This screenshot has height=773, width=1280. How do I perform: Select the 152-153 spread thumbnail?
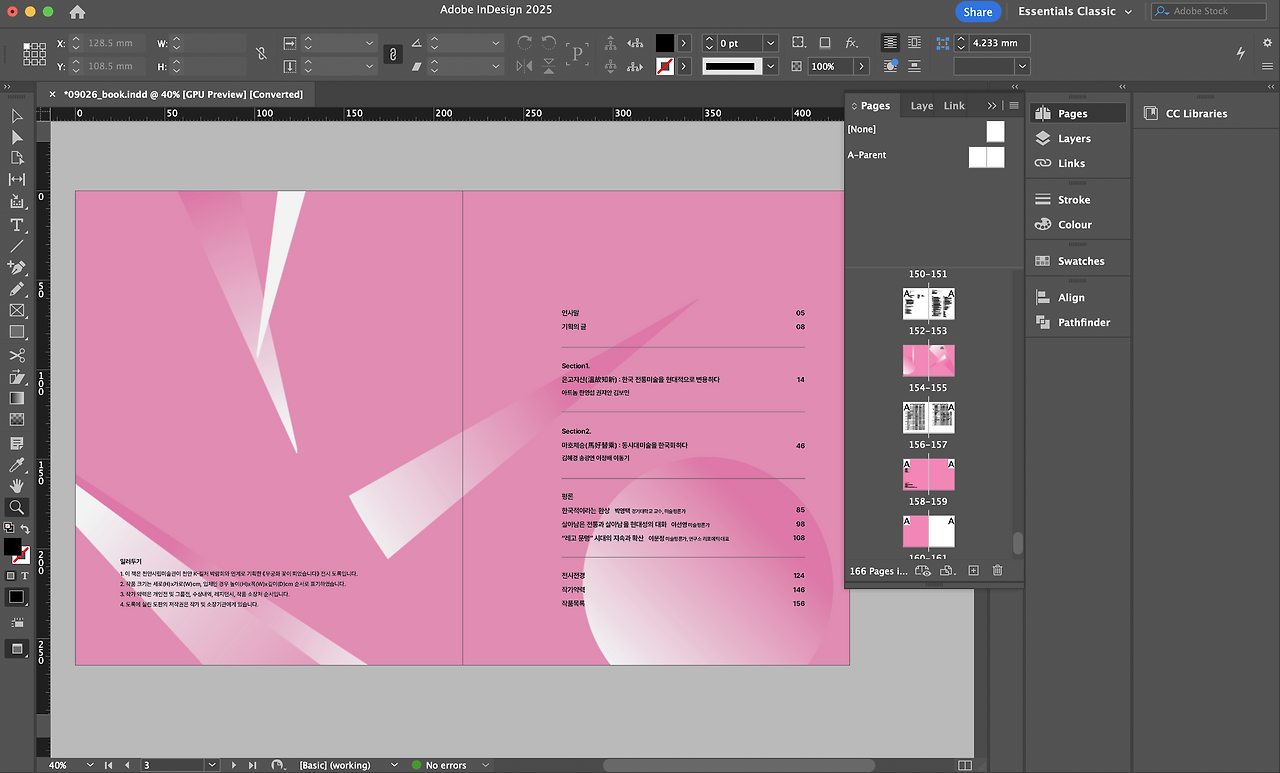pos(929,304)
